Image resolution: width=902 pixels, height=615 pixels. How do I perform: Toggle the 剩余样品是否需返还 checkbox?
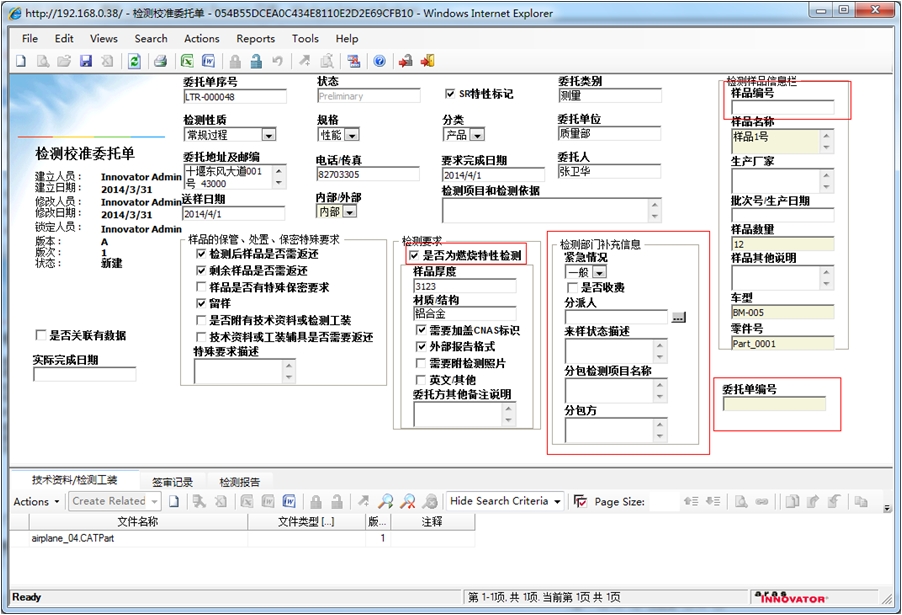(x=201, y=270)
